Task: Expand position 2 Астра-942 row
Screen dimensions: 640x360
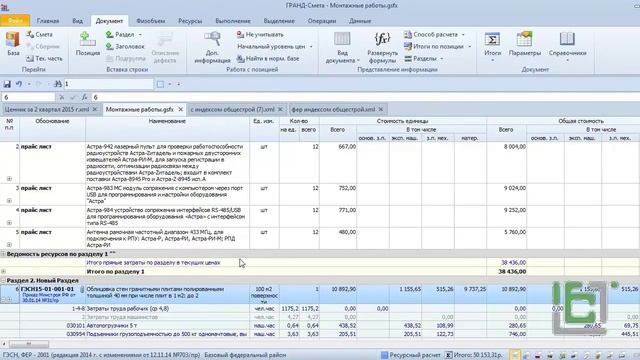Action: coord(9,179)
